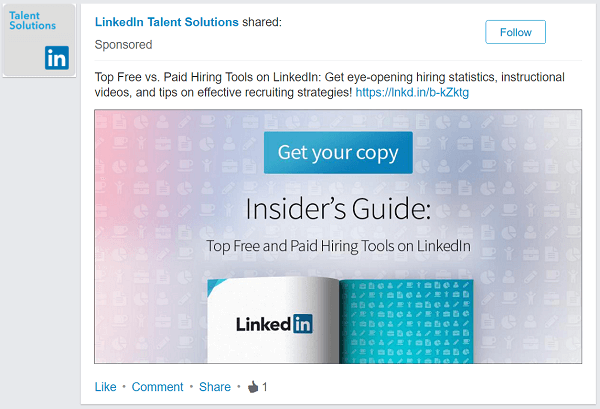
Task: Click the Insider's Guide headline
Action: (x=337, y=209)
